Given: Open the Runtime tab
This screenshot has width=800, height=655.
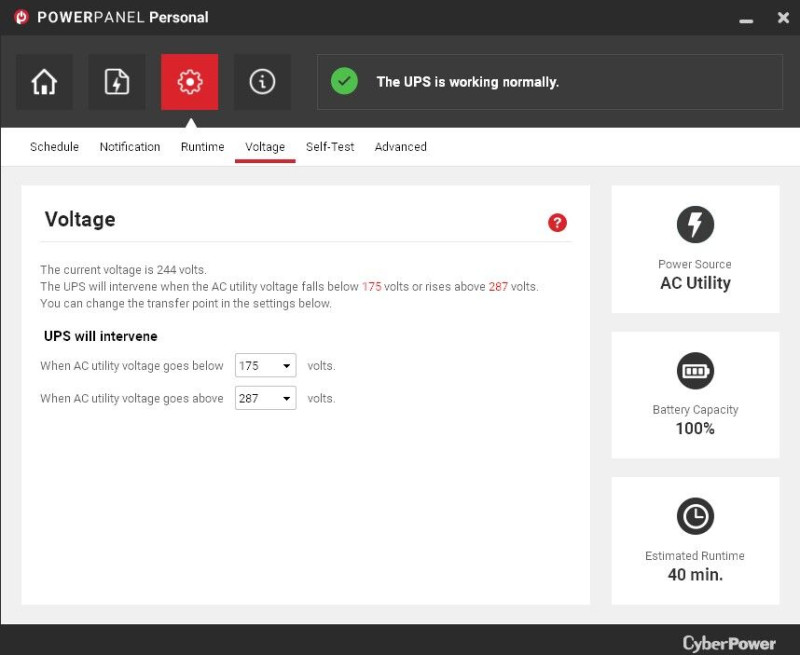Looking at the screenshot, I should point(203,147).
